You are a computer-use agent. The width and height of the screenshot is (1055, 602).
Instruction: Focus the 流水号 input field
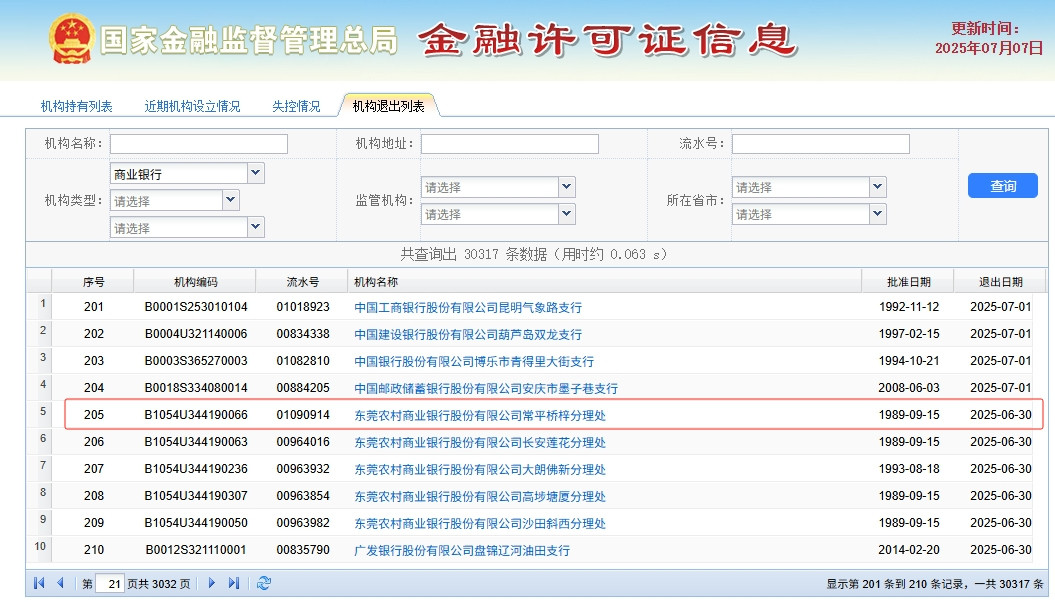[x=820, y=144]
